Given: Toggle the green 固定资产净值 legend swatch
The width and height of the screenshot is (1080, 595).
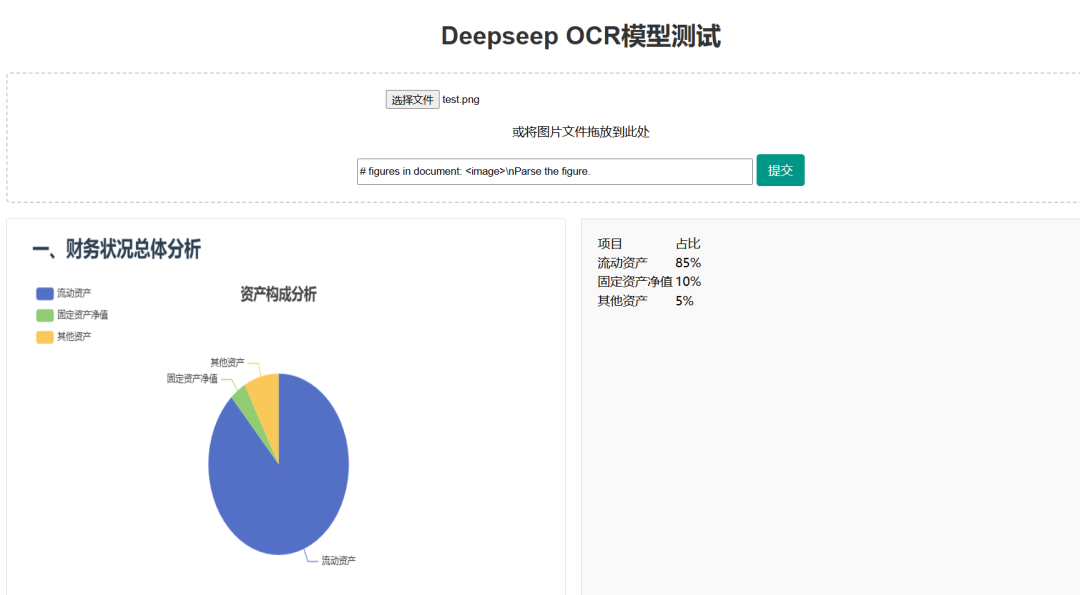Looking at the screenshot, I should tap(45, 315).
